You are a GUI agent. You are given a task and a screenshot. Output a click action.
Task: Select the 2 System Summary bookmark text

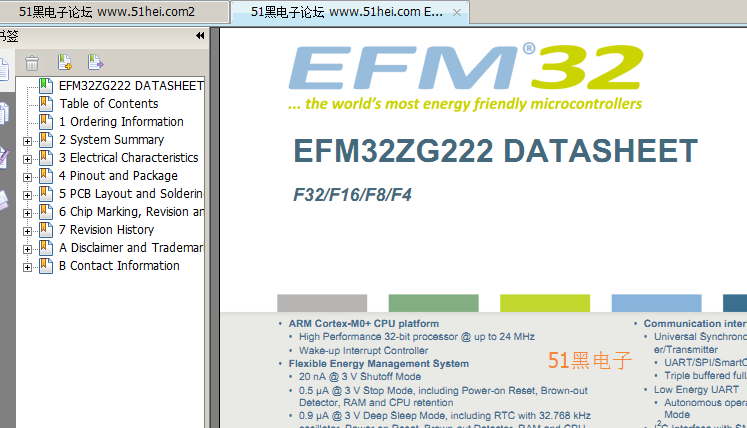tap(111, 140)
